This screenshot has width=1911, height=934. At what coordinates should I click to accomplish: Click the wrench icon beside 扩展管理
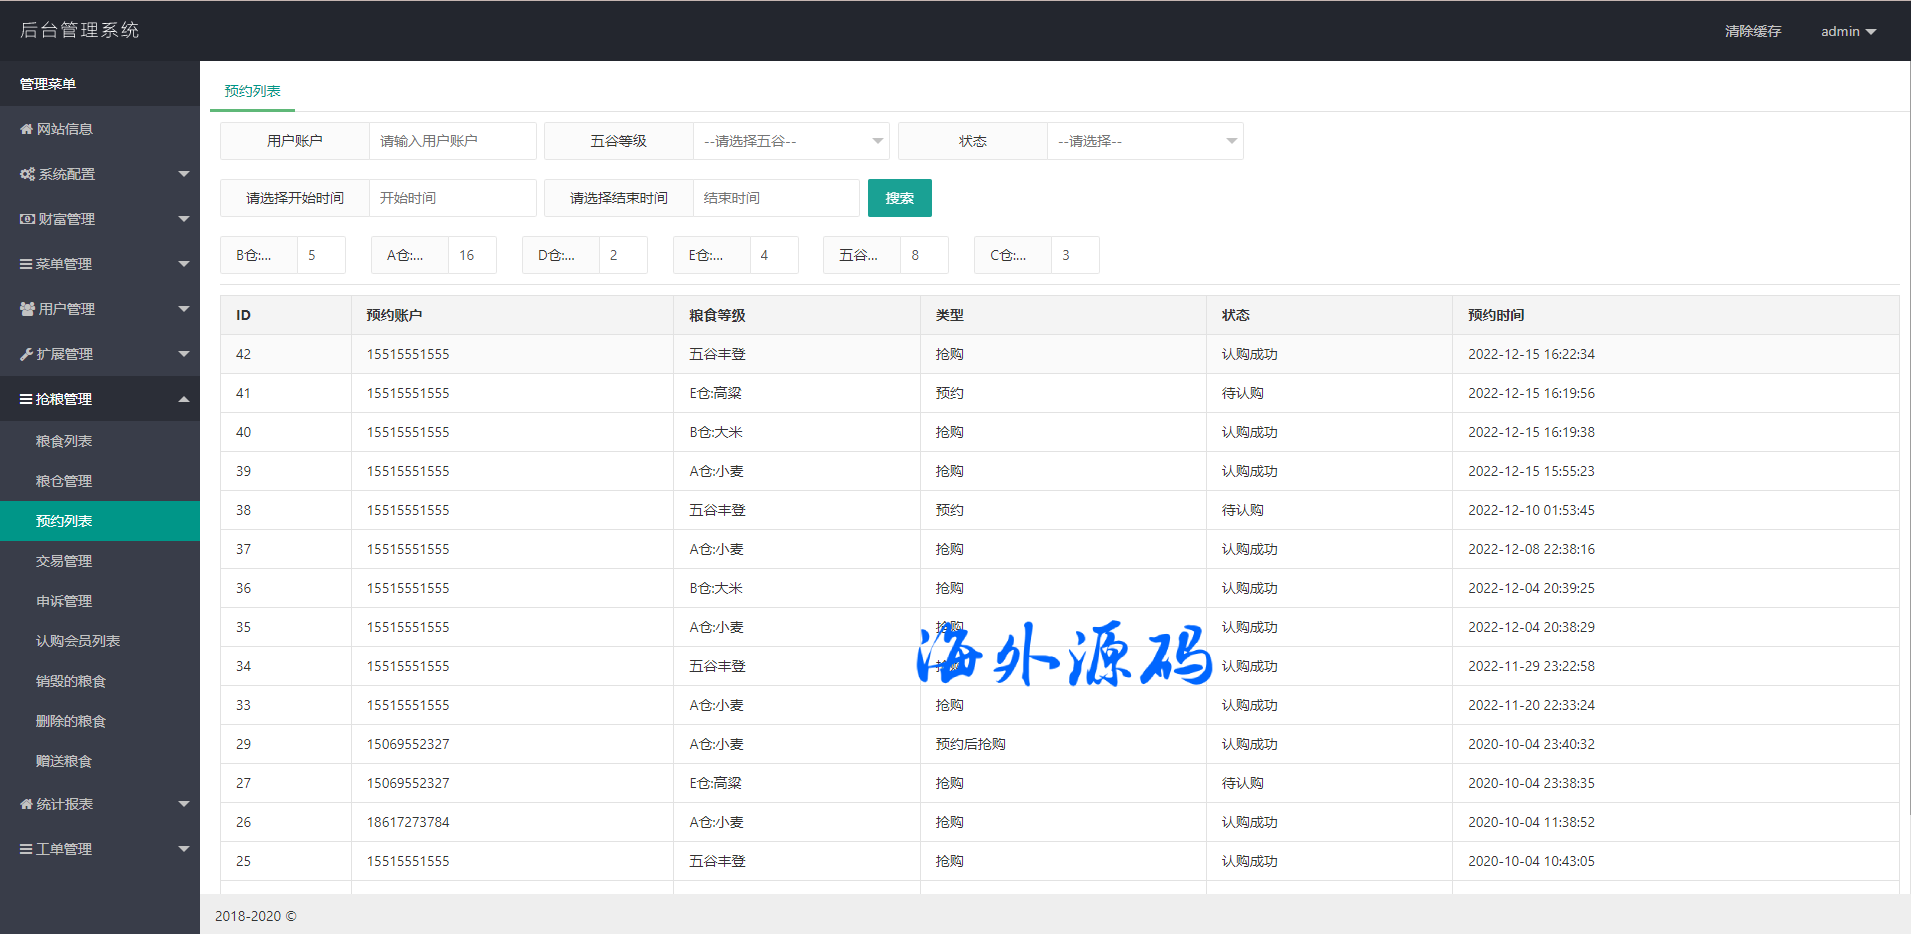26,354
